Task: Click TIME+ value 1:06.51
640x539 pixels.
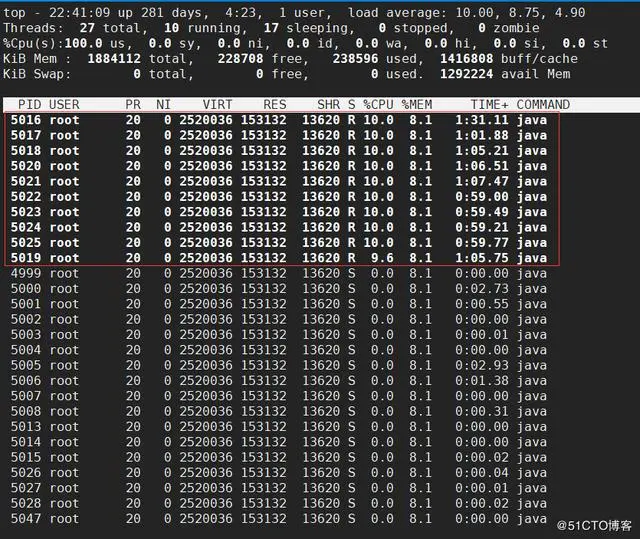Action: point(482,166)
